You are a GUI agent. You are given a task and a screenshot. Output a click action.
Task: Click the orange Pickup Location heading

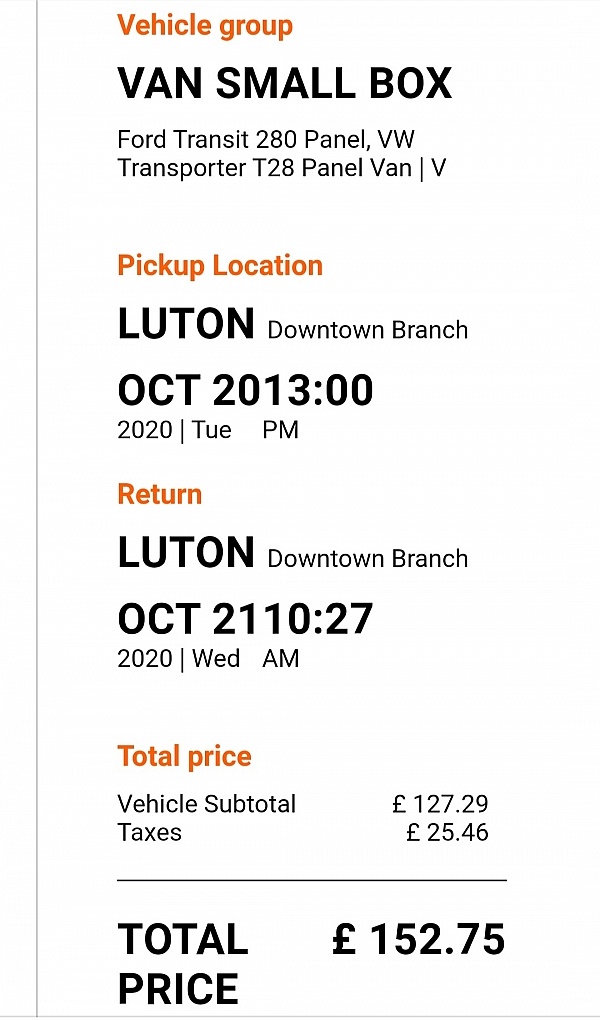pyautogui.click(x=220, y=266)
